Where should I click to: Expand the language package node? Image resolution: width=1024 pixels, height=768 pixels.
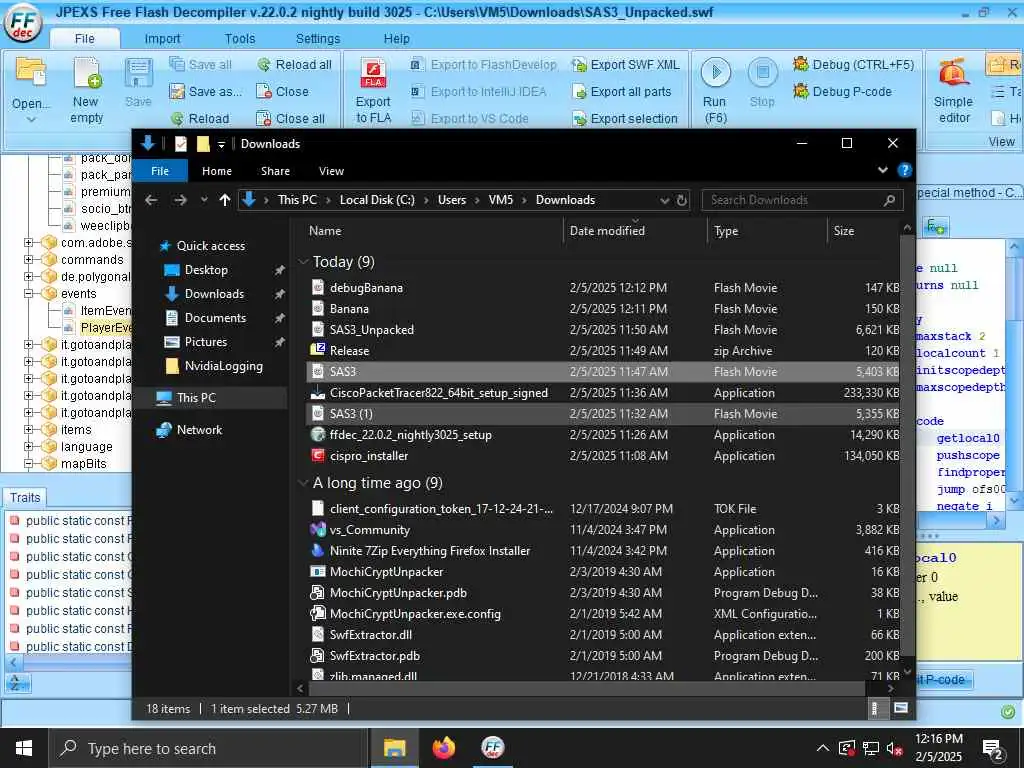point(28,447)
